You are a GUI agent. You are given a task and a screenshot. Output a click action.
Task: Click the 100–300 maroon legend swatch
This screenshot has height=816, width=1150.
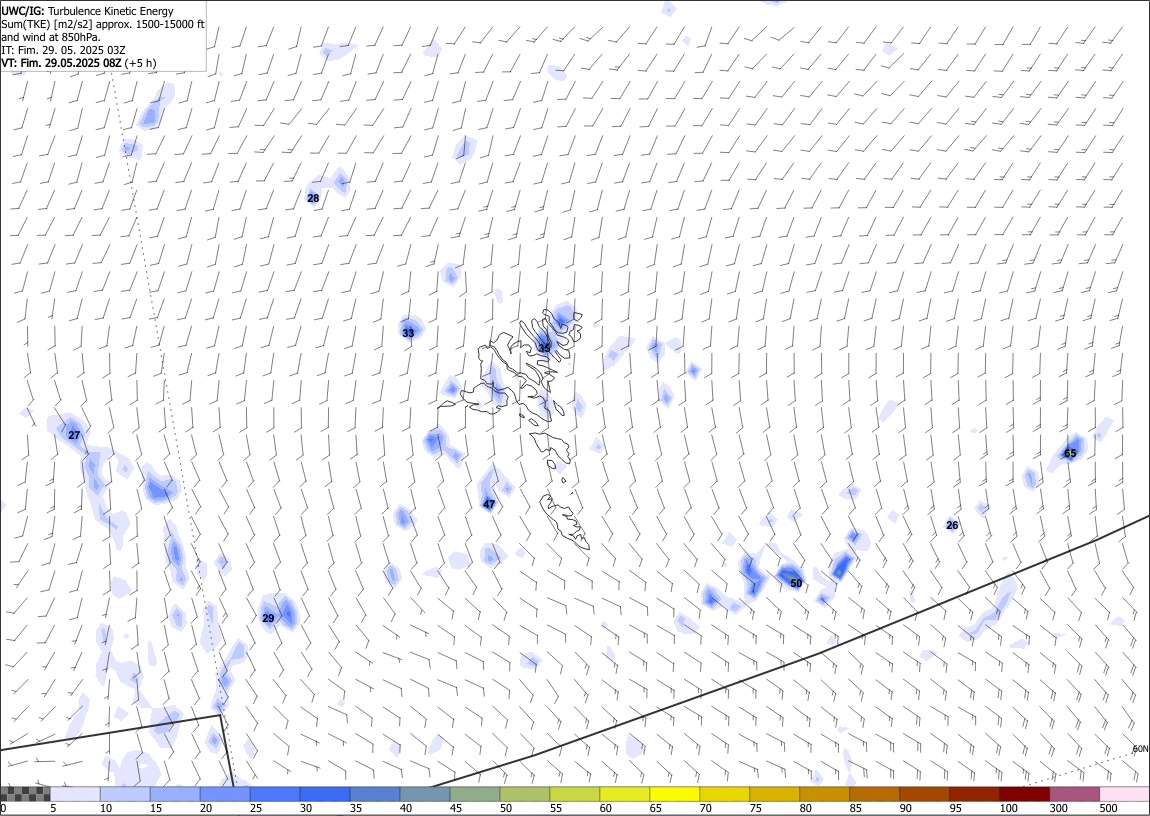tap(1024, 794)
